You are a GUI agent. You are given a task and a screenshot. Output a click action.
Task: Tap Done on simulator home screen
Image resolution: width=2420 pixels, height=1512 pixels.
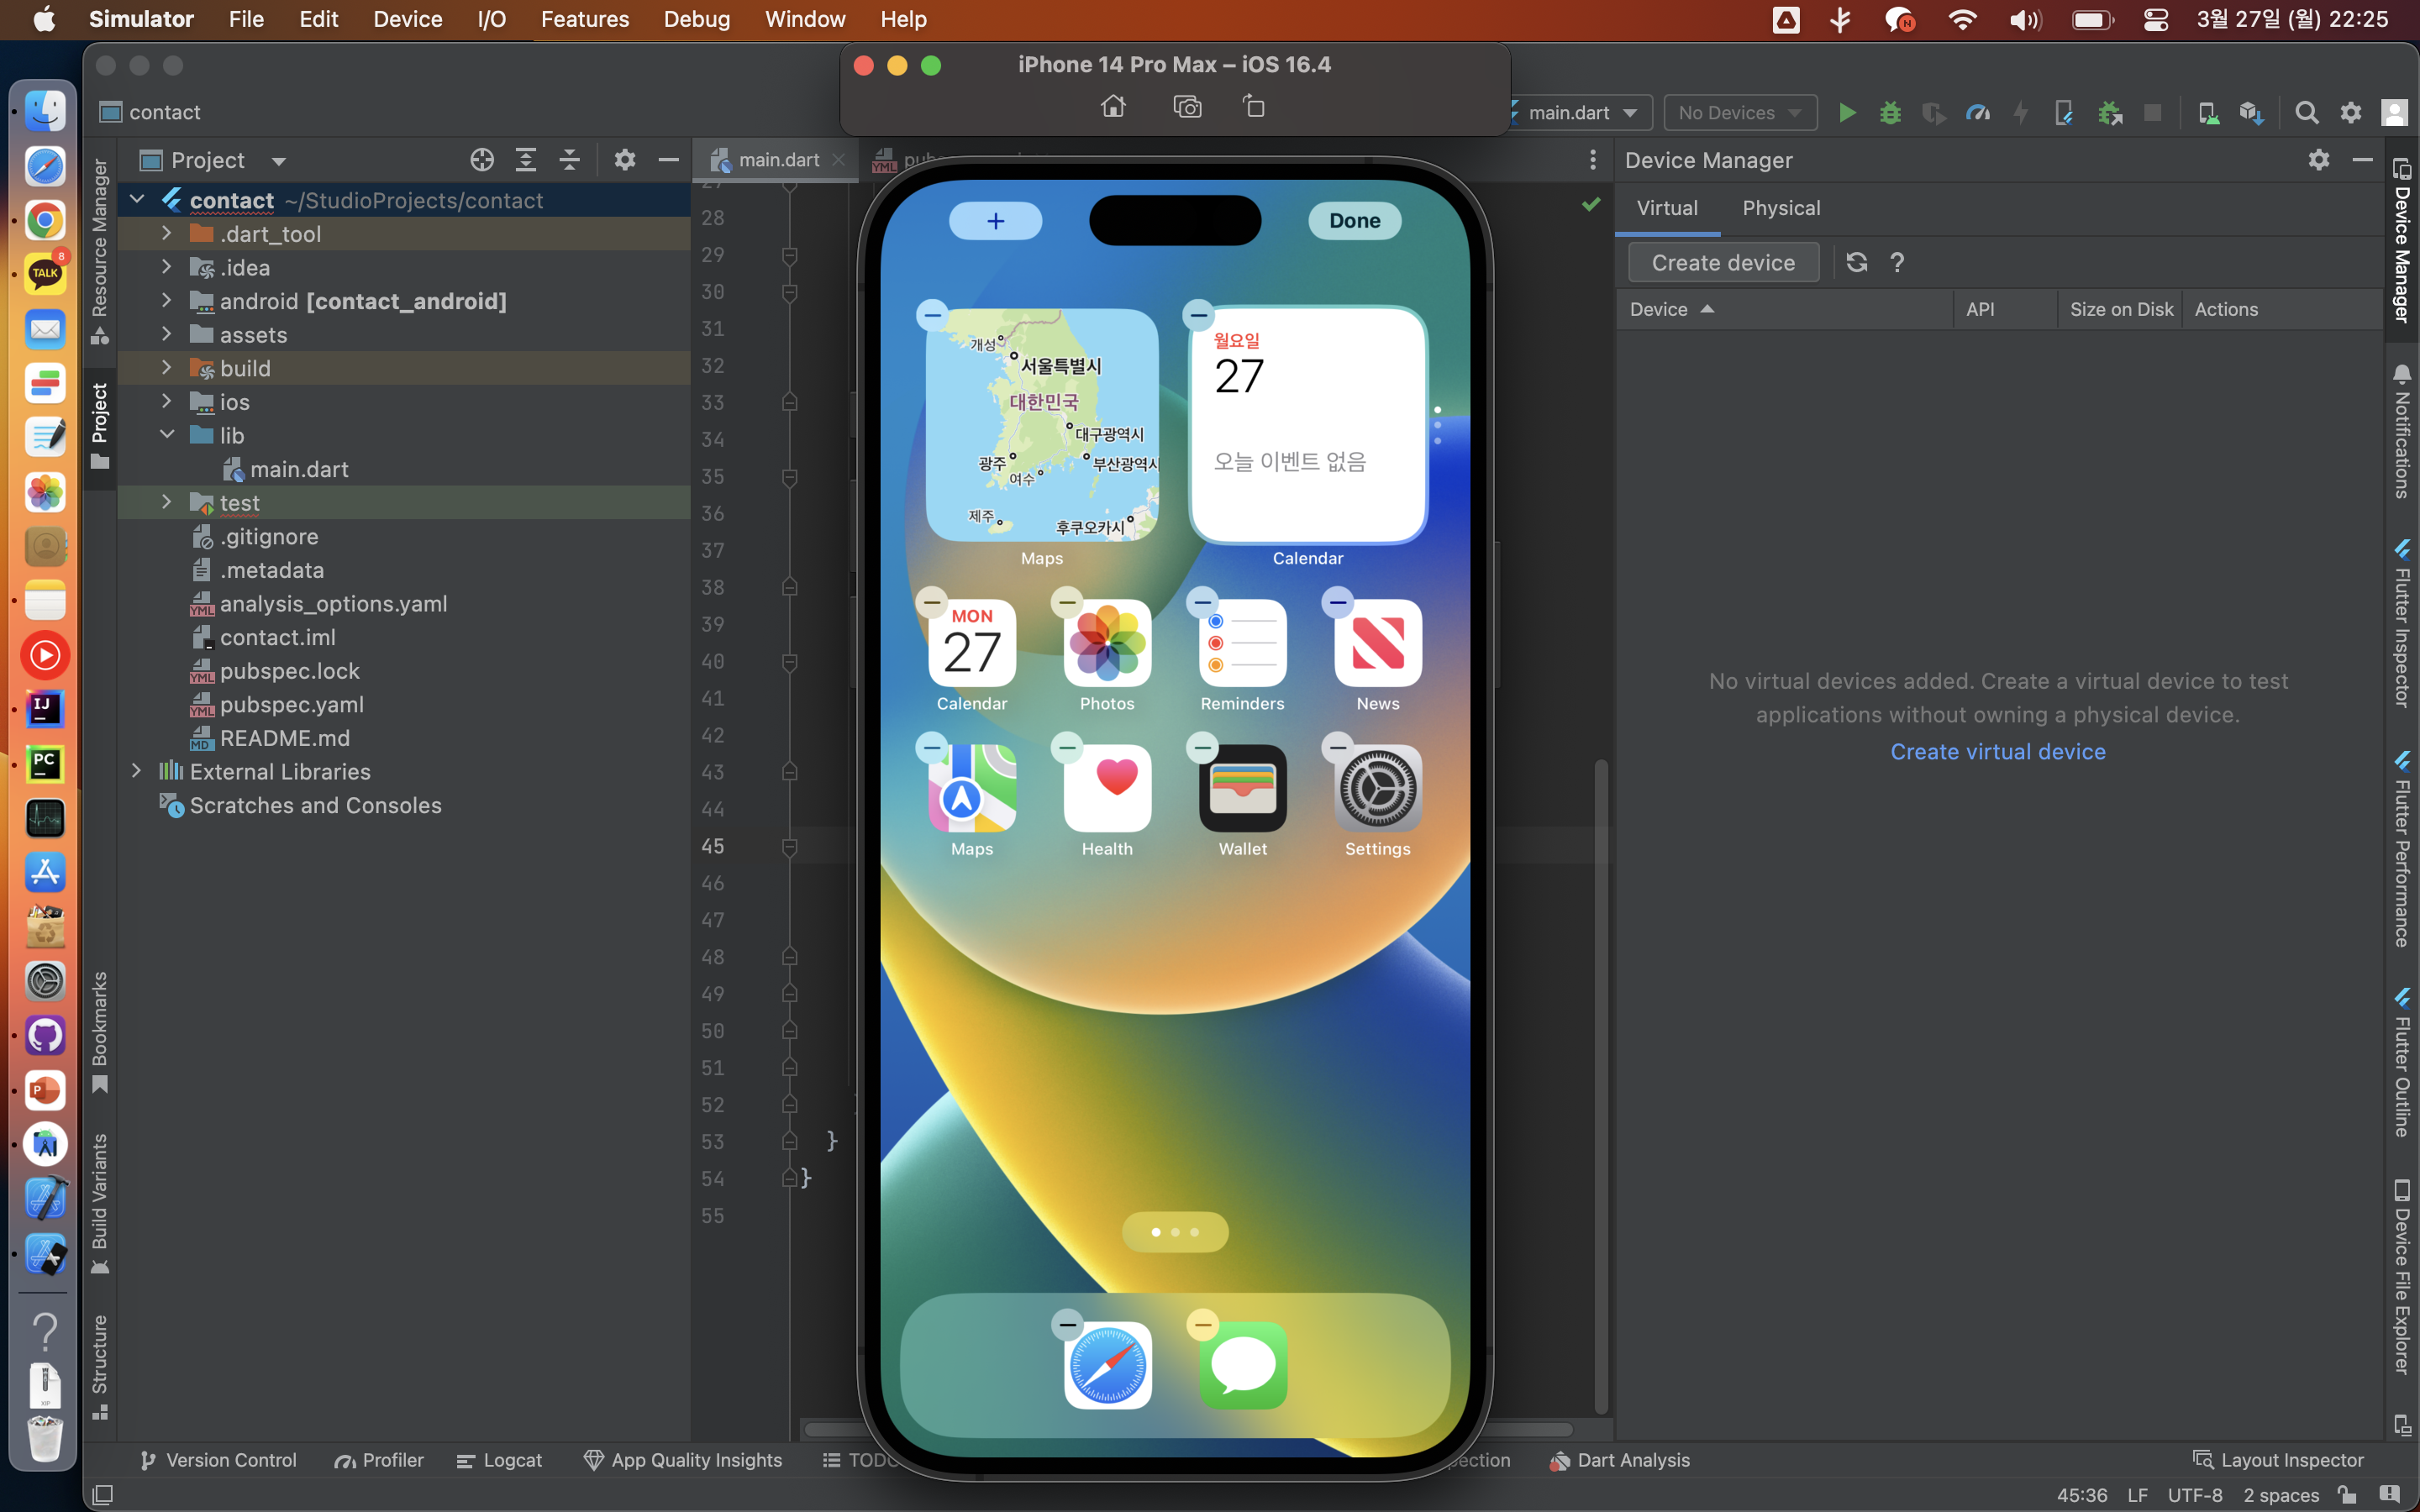coord(1354,221)
